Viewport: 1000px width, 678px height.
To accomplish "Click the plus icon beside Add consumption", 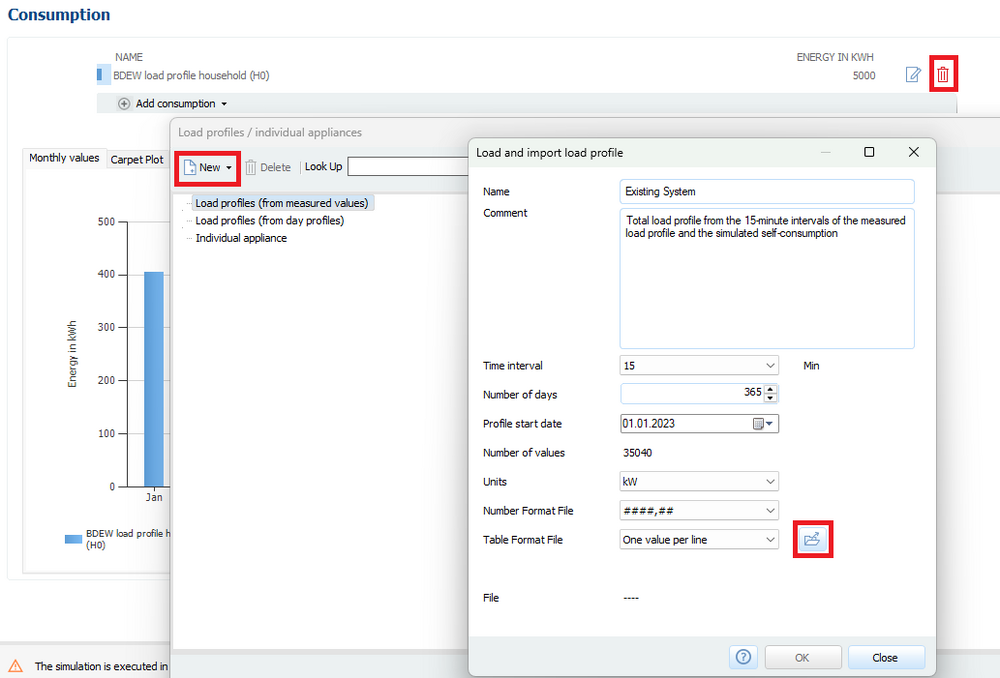I will click(x=124, y=103).
